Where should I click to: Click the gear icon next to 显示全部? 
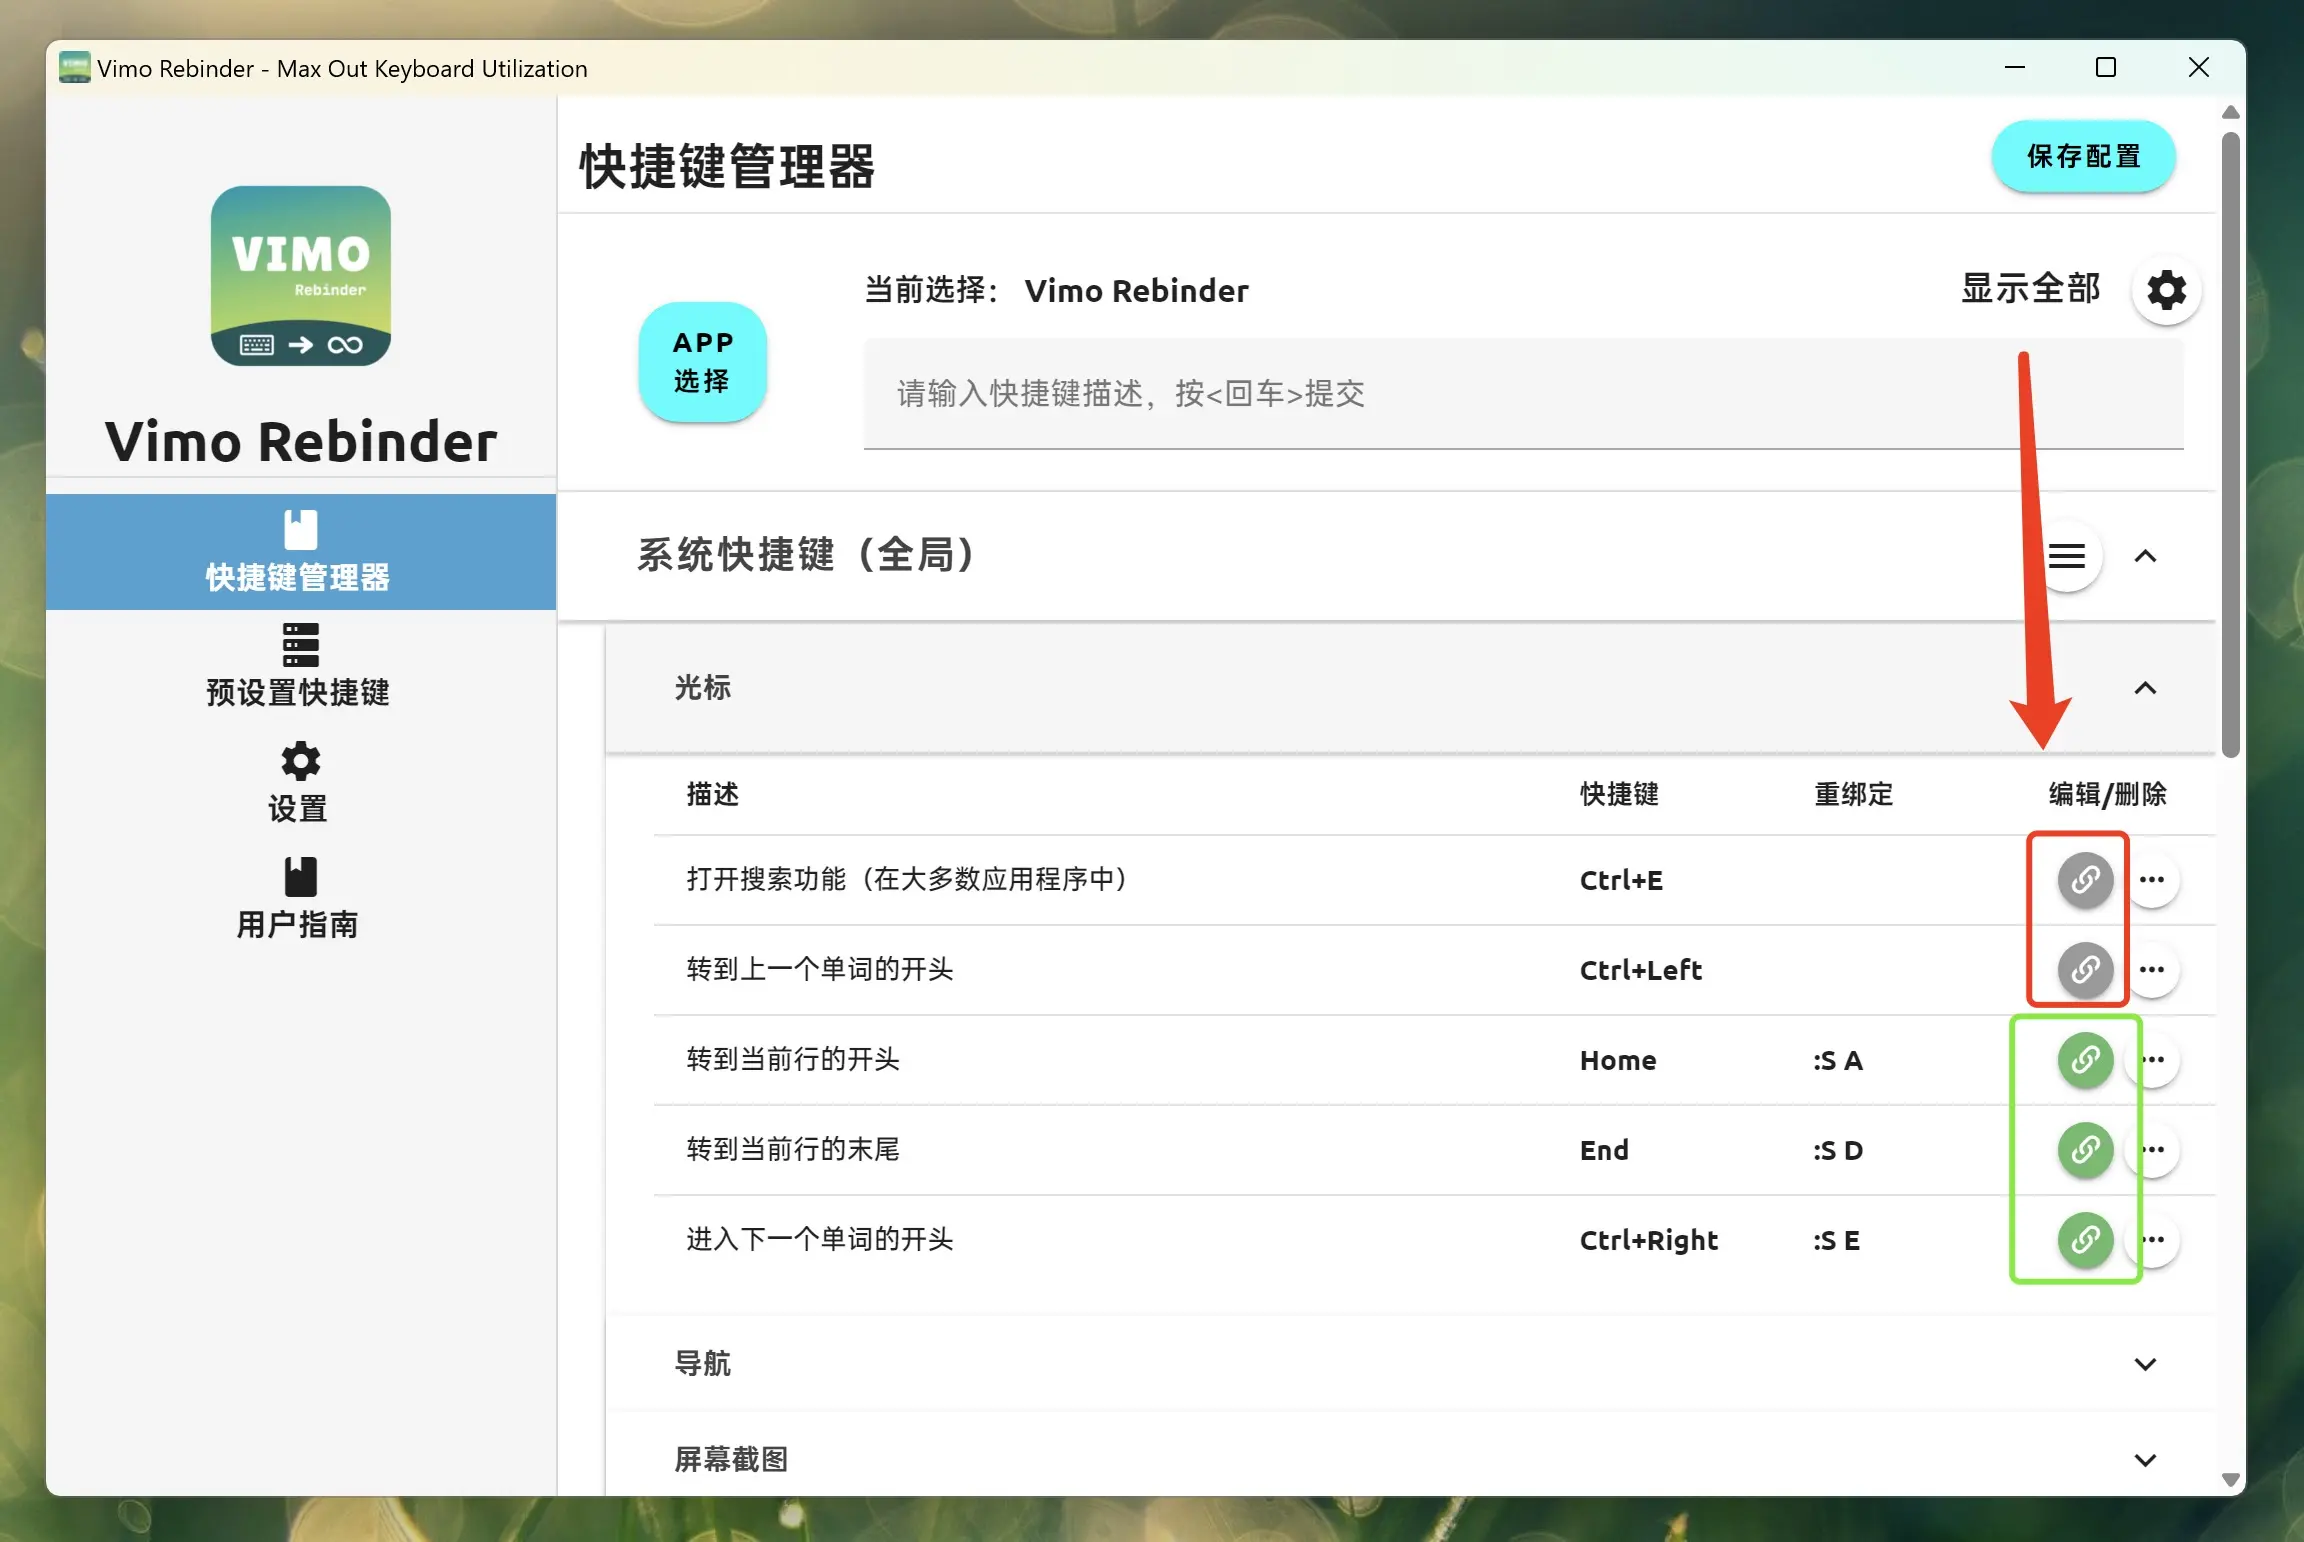(2166, 291)
